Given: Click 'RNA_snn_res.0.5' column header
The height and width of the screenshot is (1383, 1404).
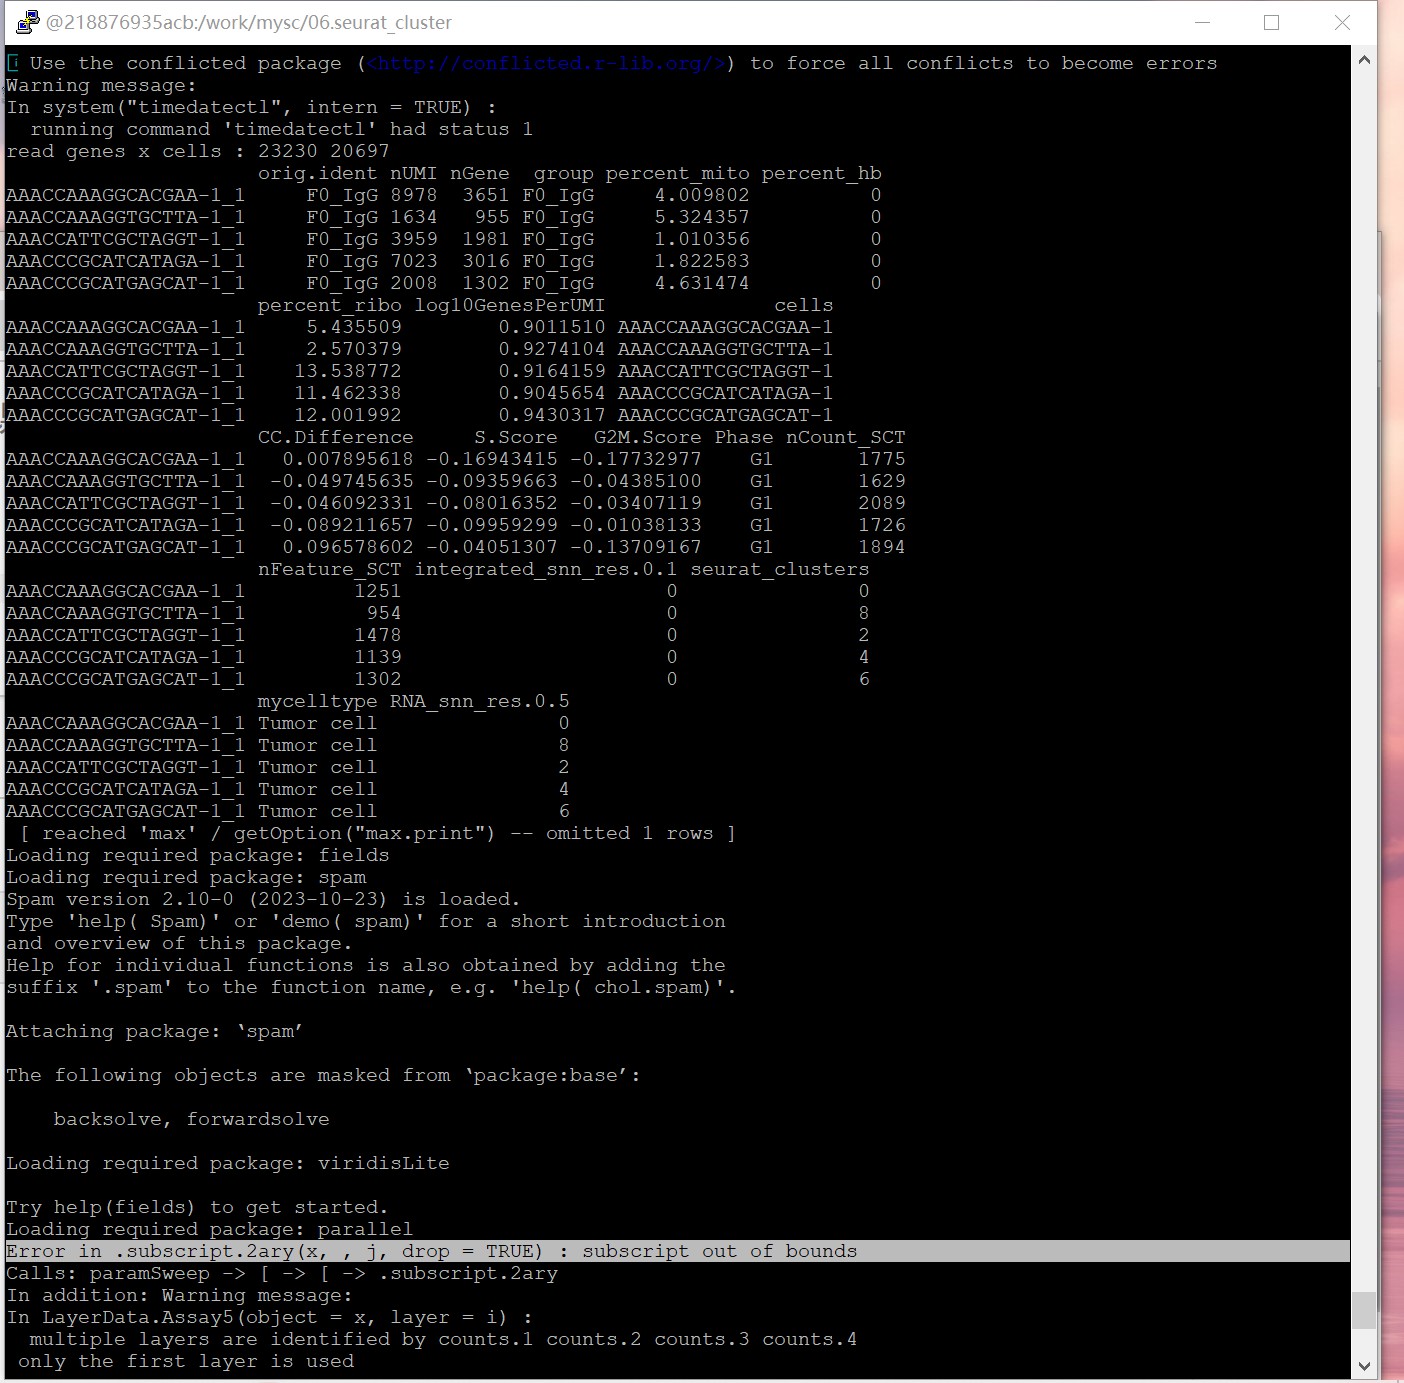Looking at the screenshot, I should point(480,701).
